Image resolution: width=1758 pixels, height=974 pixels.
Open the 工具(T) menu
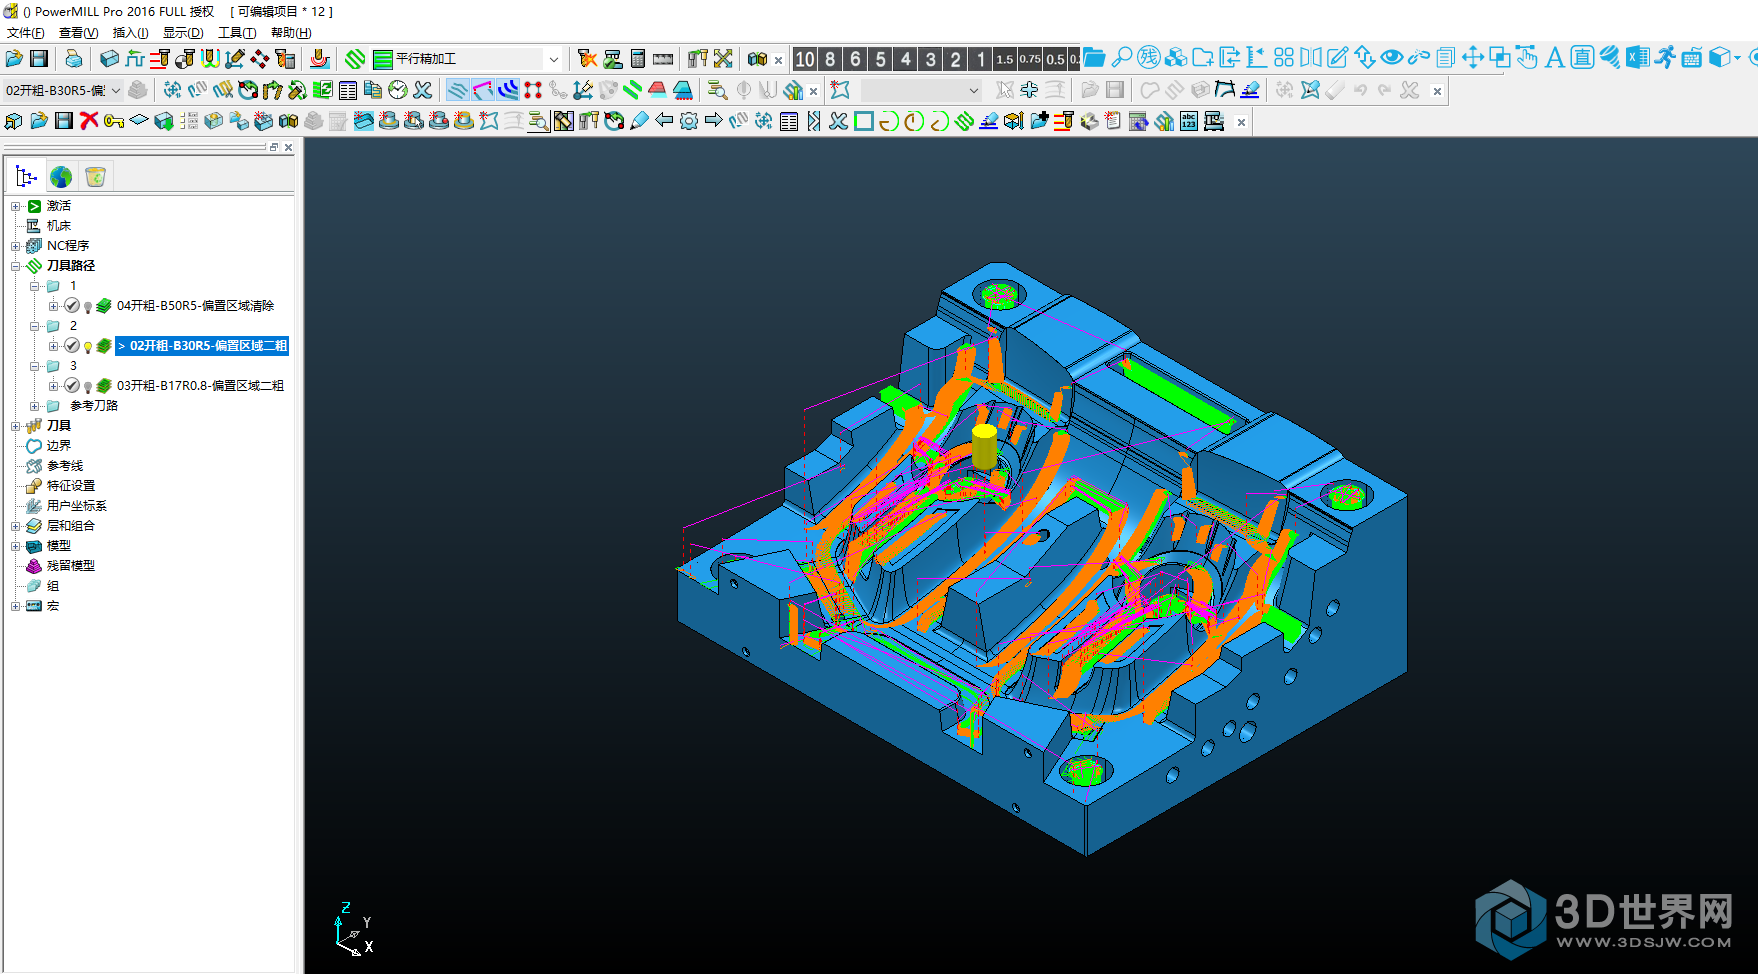point(237,33)
